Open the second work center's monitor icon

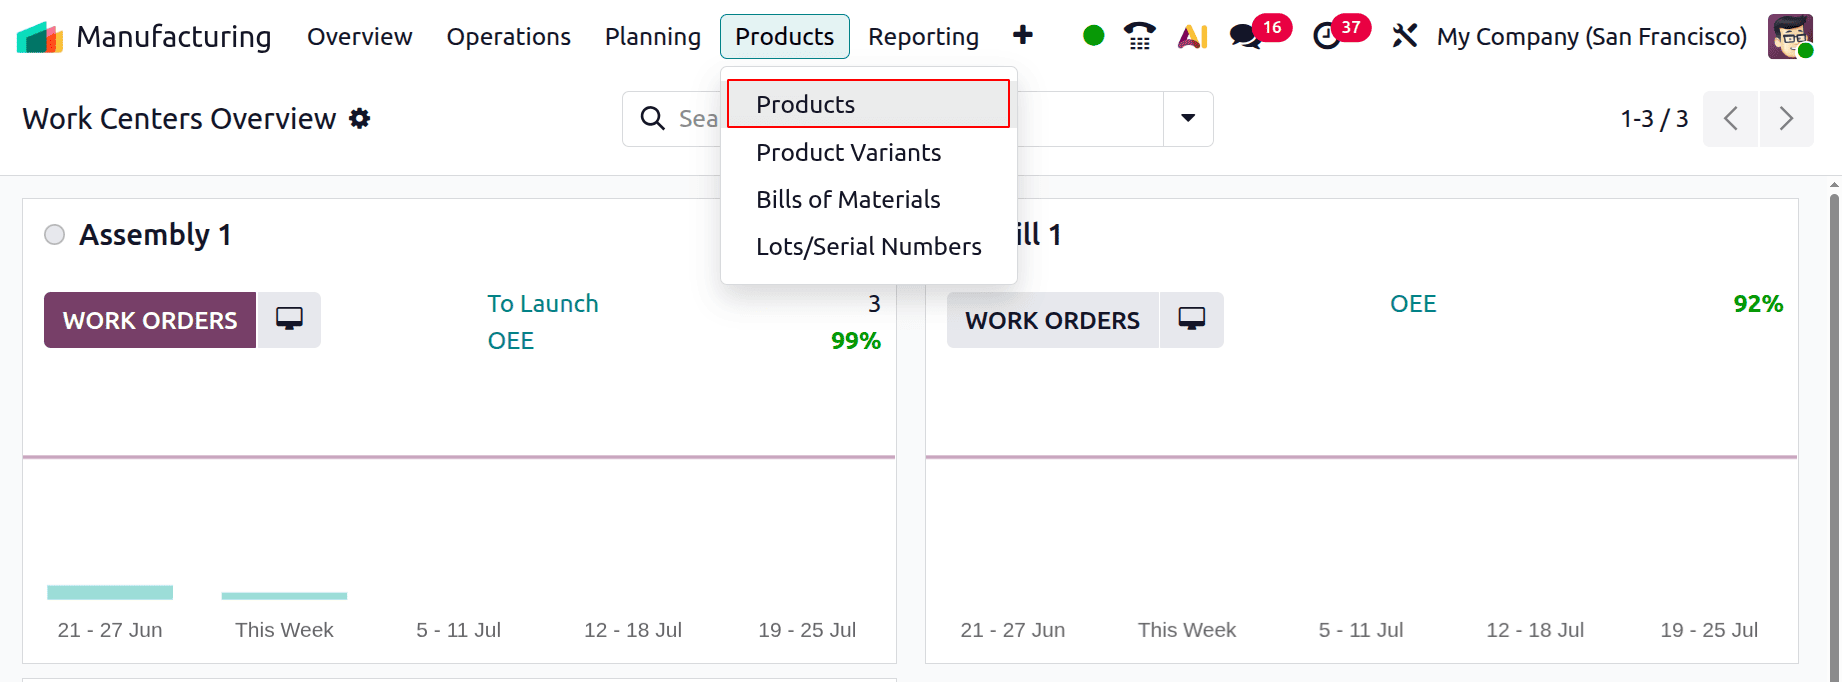pos(1192,320)
